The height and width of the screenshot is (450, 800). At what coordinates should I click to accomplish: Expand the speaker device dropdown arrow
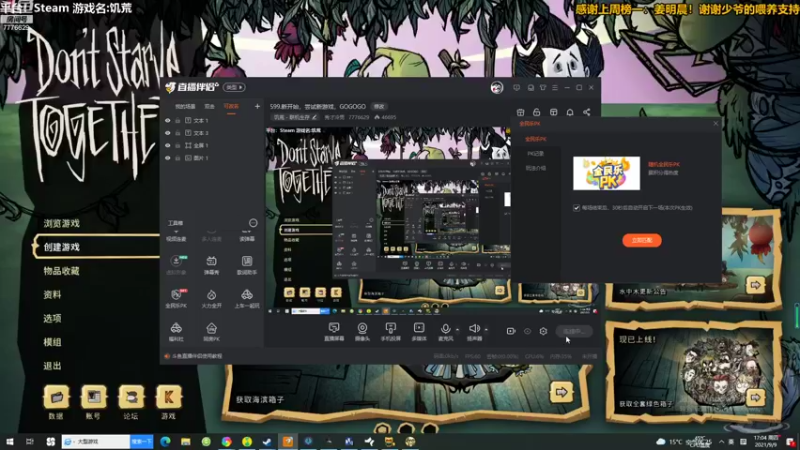click(486, 330)
